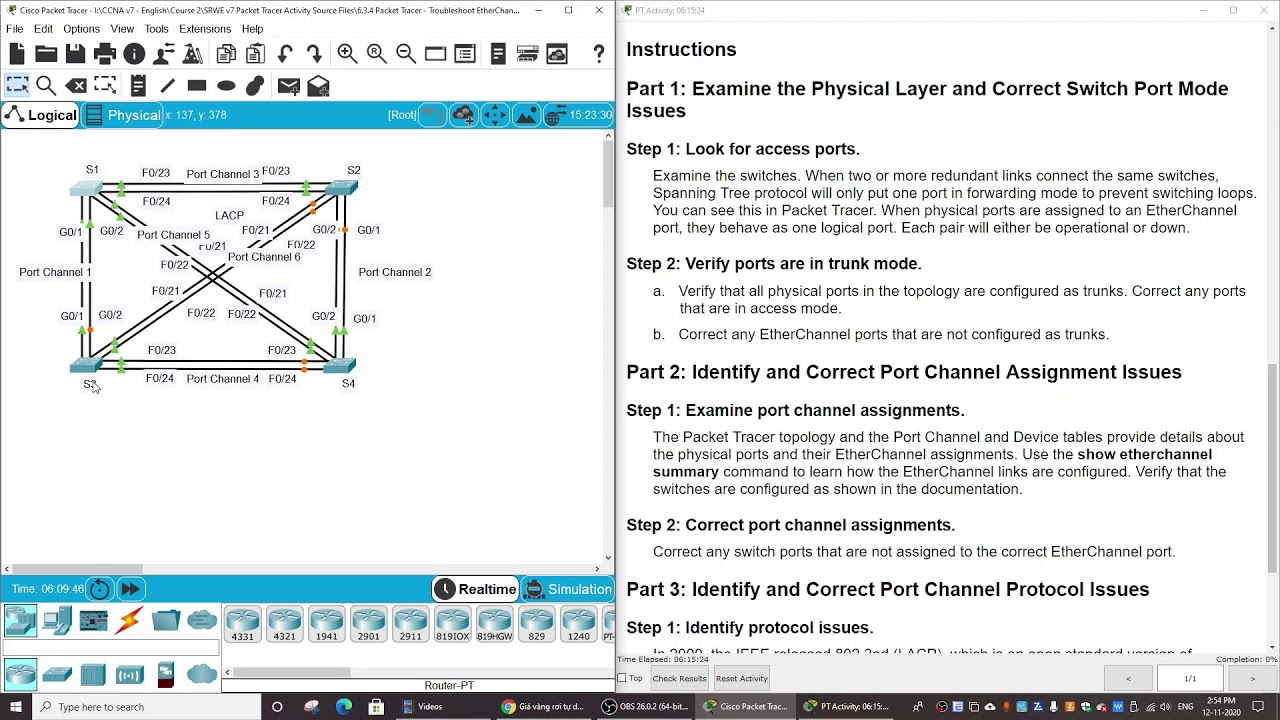Go to the previous instruction page

pyautogui.click(x=1128, y=678)
